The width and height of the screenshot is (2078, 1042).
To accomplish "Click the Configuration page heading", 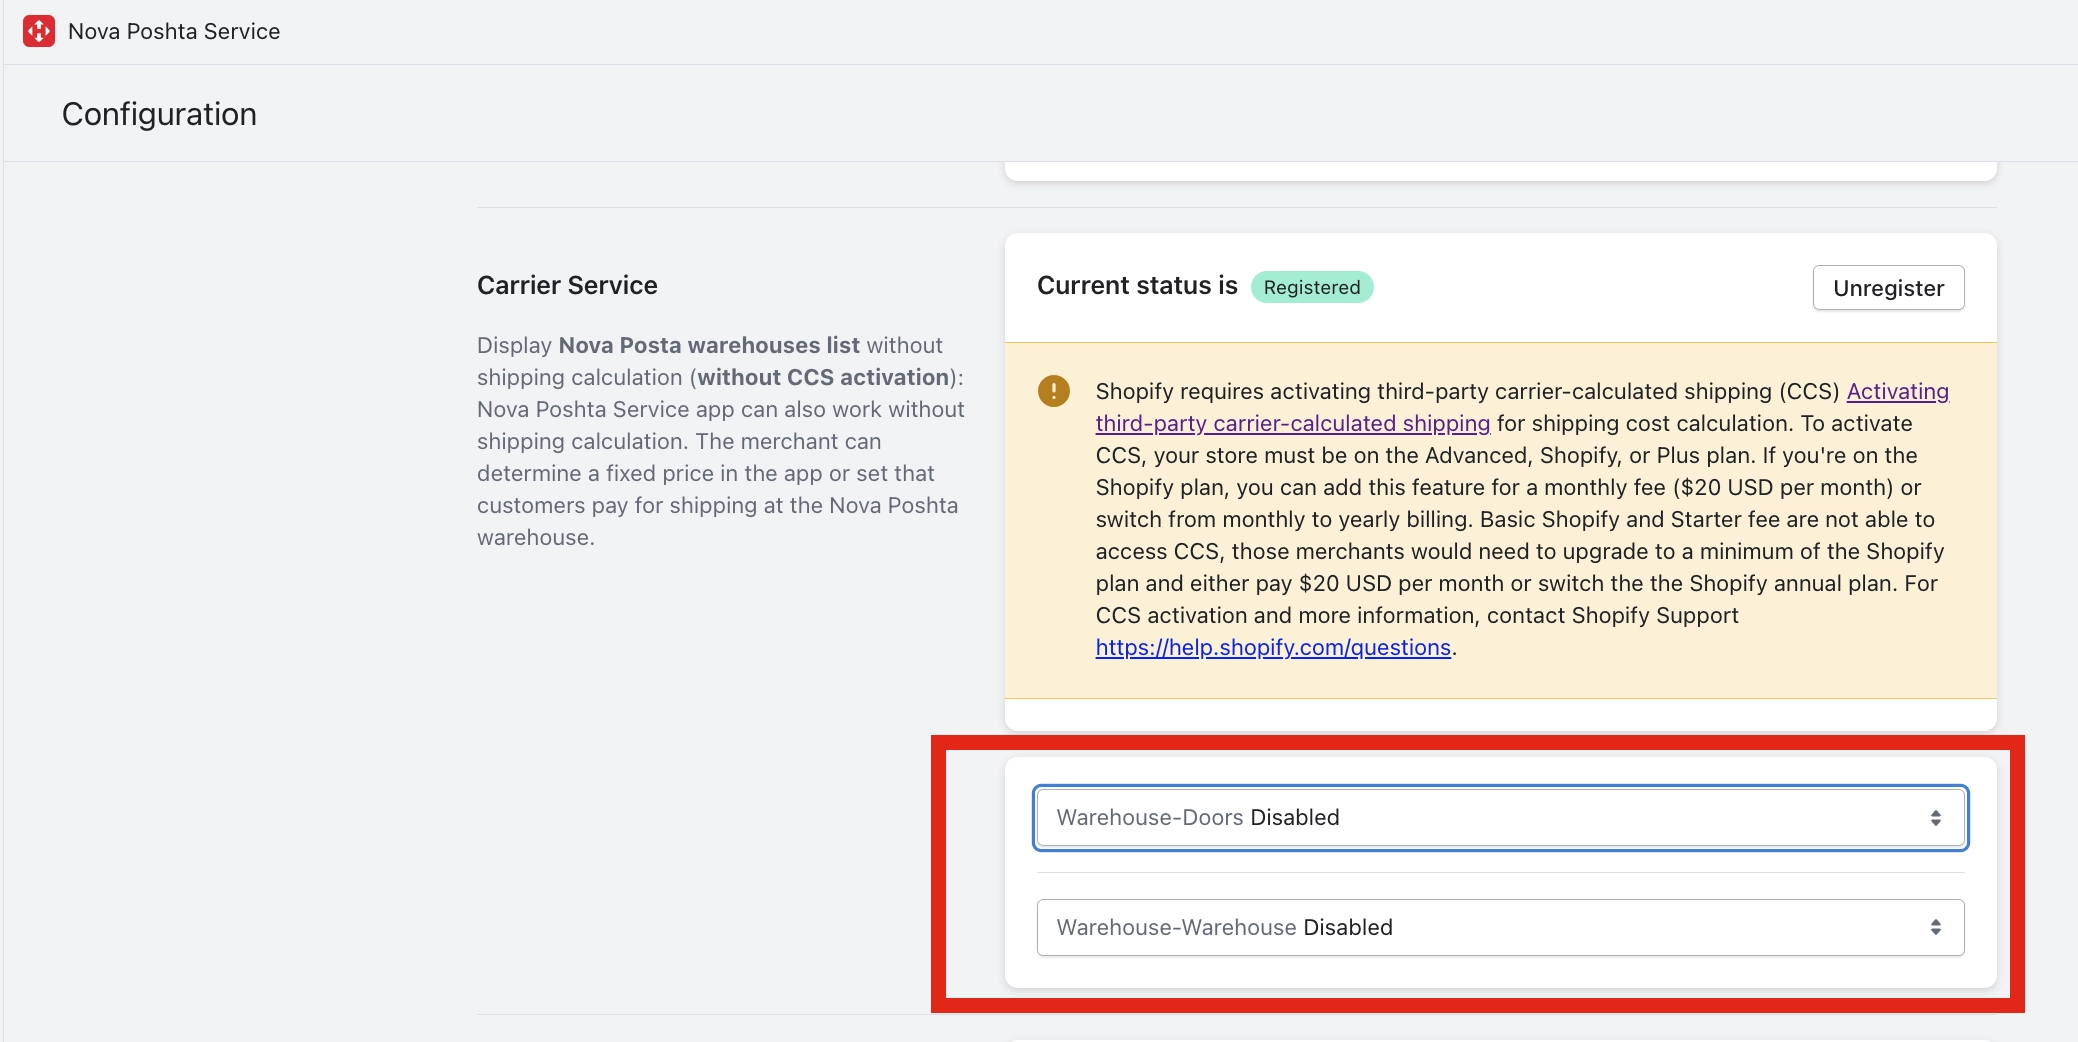I will [159, 114].
